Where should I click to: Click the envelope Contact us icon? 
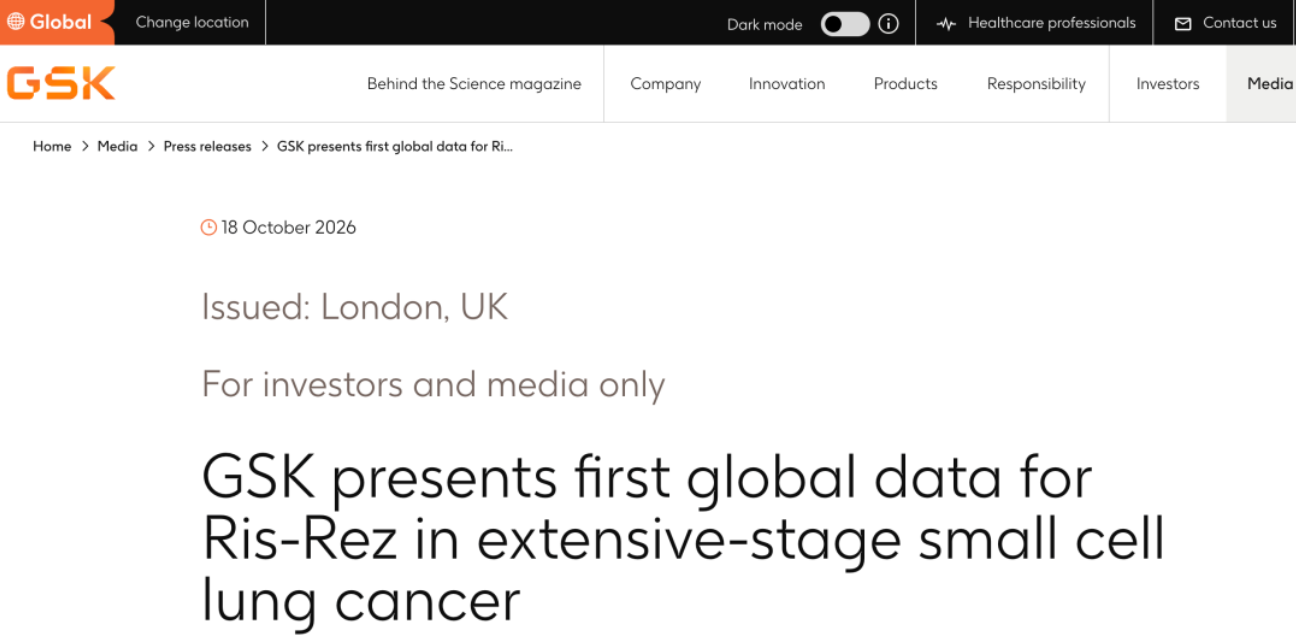tap(1183, 23)
